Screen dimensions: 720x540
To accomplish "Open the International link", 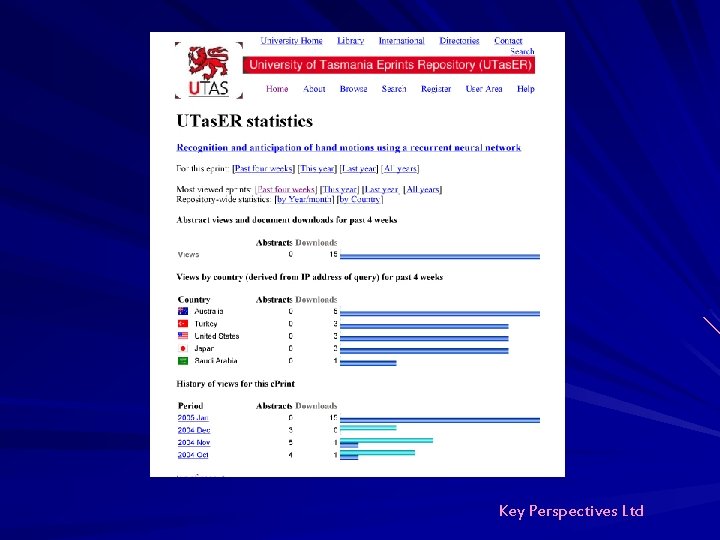I will [x=401, y=40].
